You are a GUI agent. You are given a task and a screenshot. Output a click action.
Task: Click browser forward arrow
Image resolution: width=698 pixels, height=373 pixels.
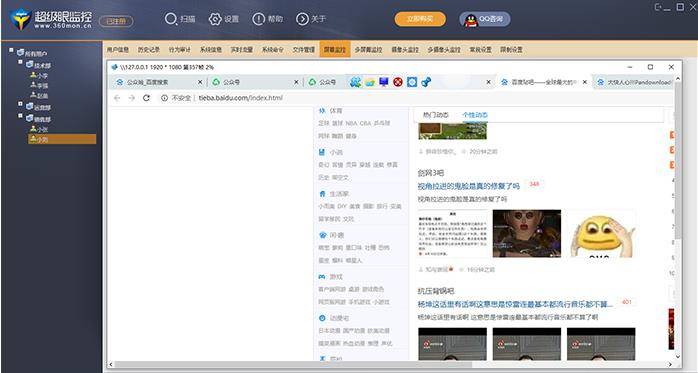(132, 98)
